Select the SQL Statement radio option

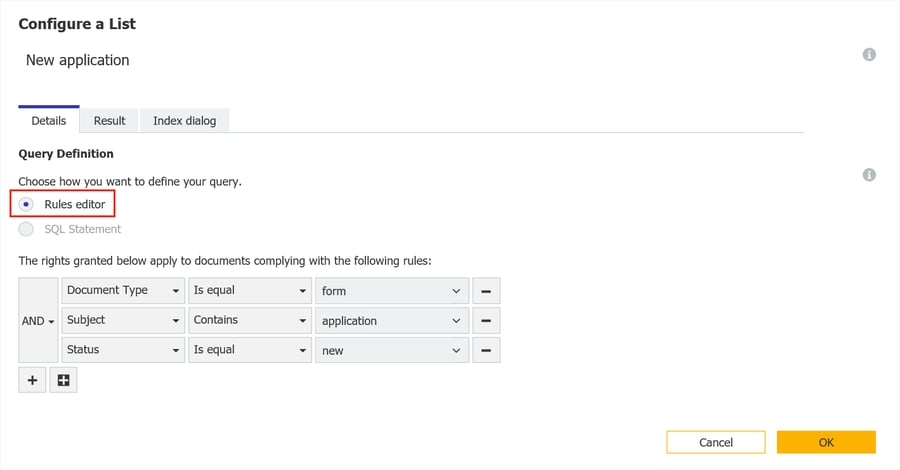[27, 229]
